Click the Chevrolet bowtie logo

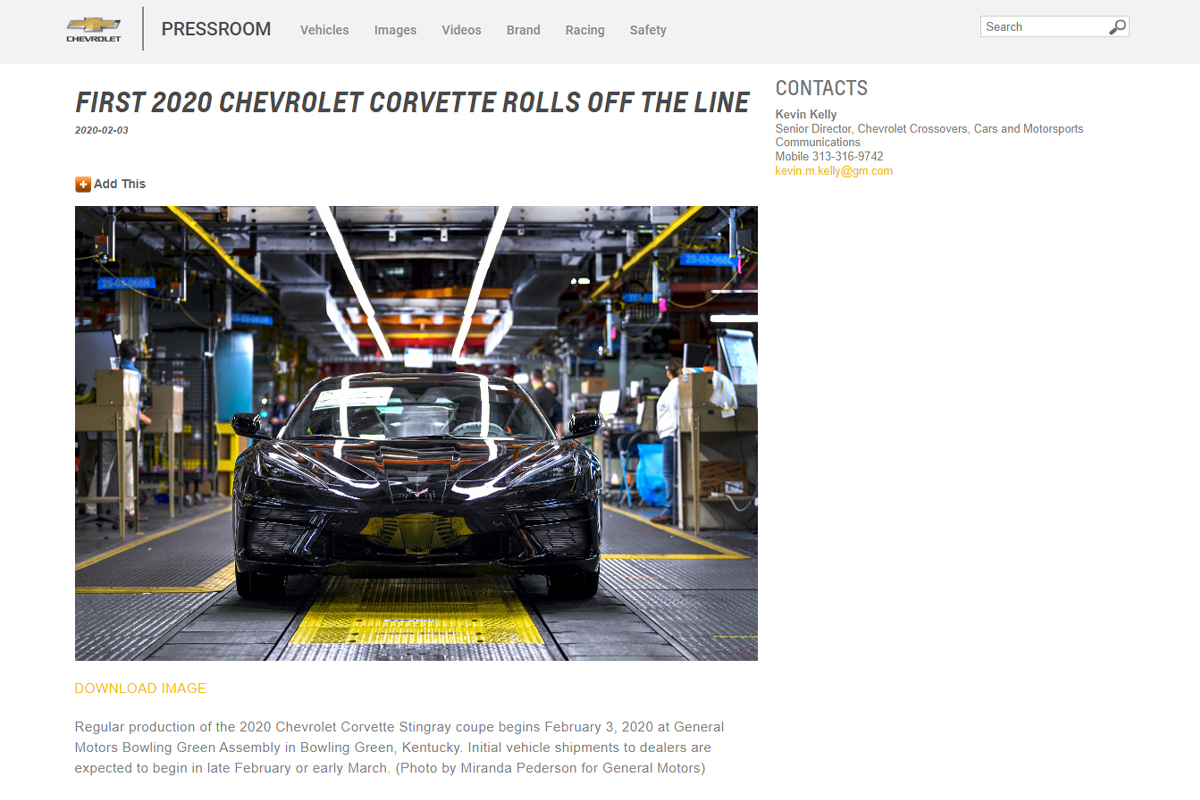[93, 29]
